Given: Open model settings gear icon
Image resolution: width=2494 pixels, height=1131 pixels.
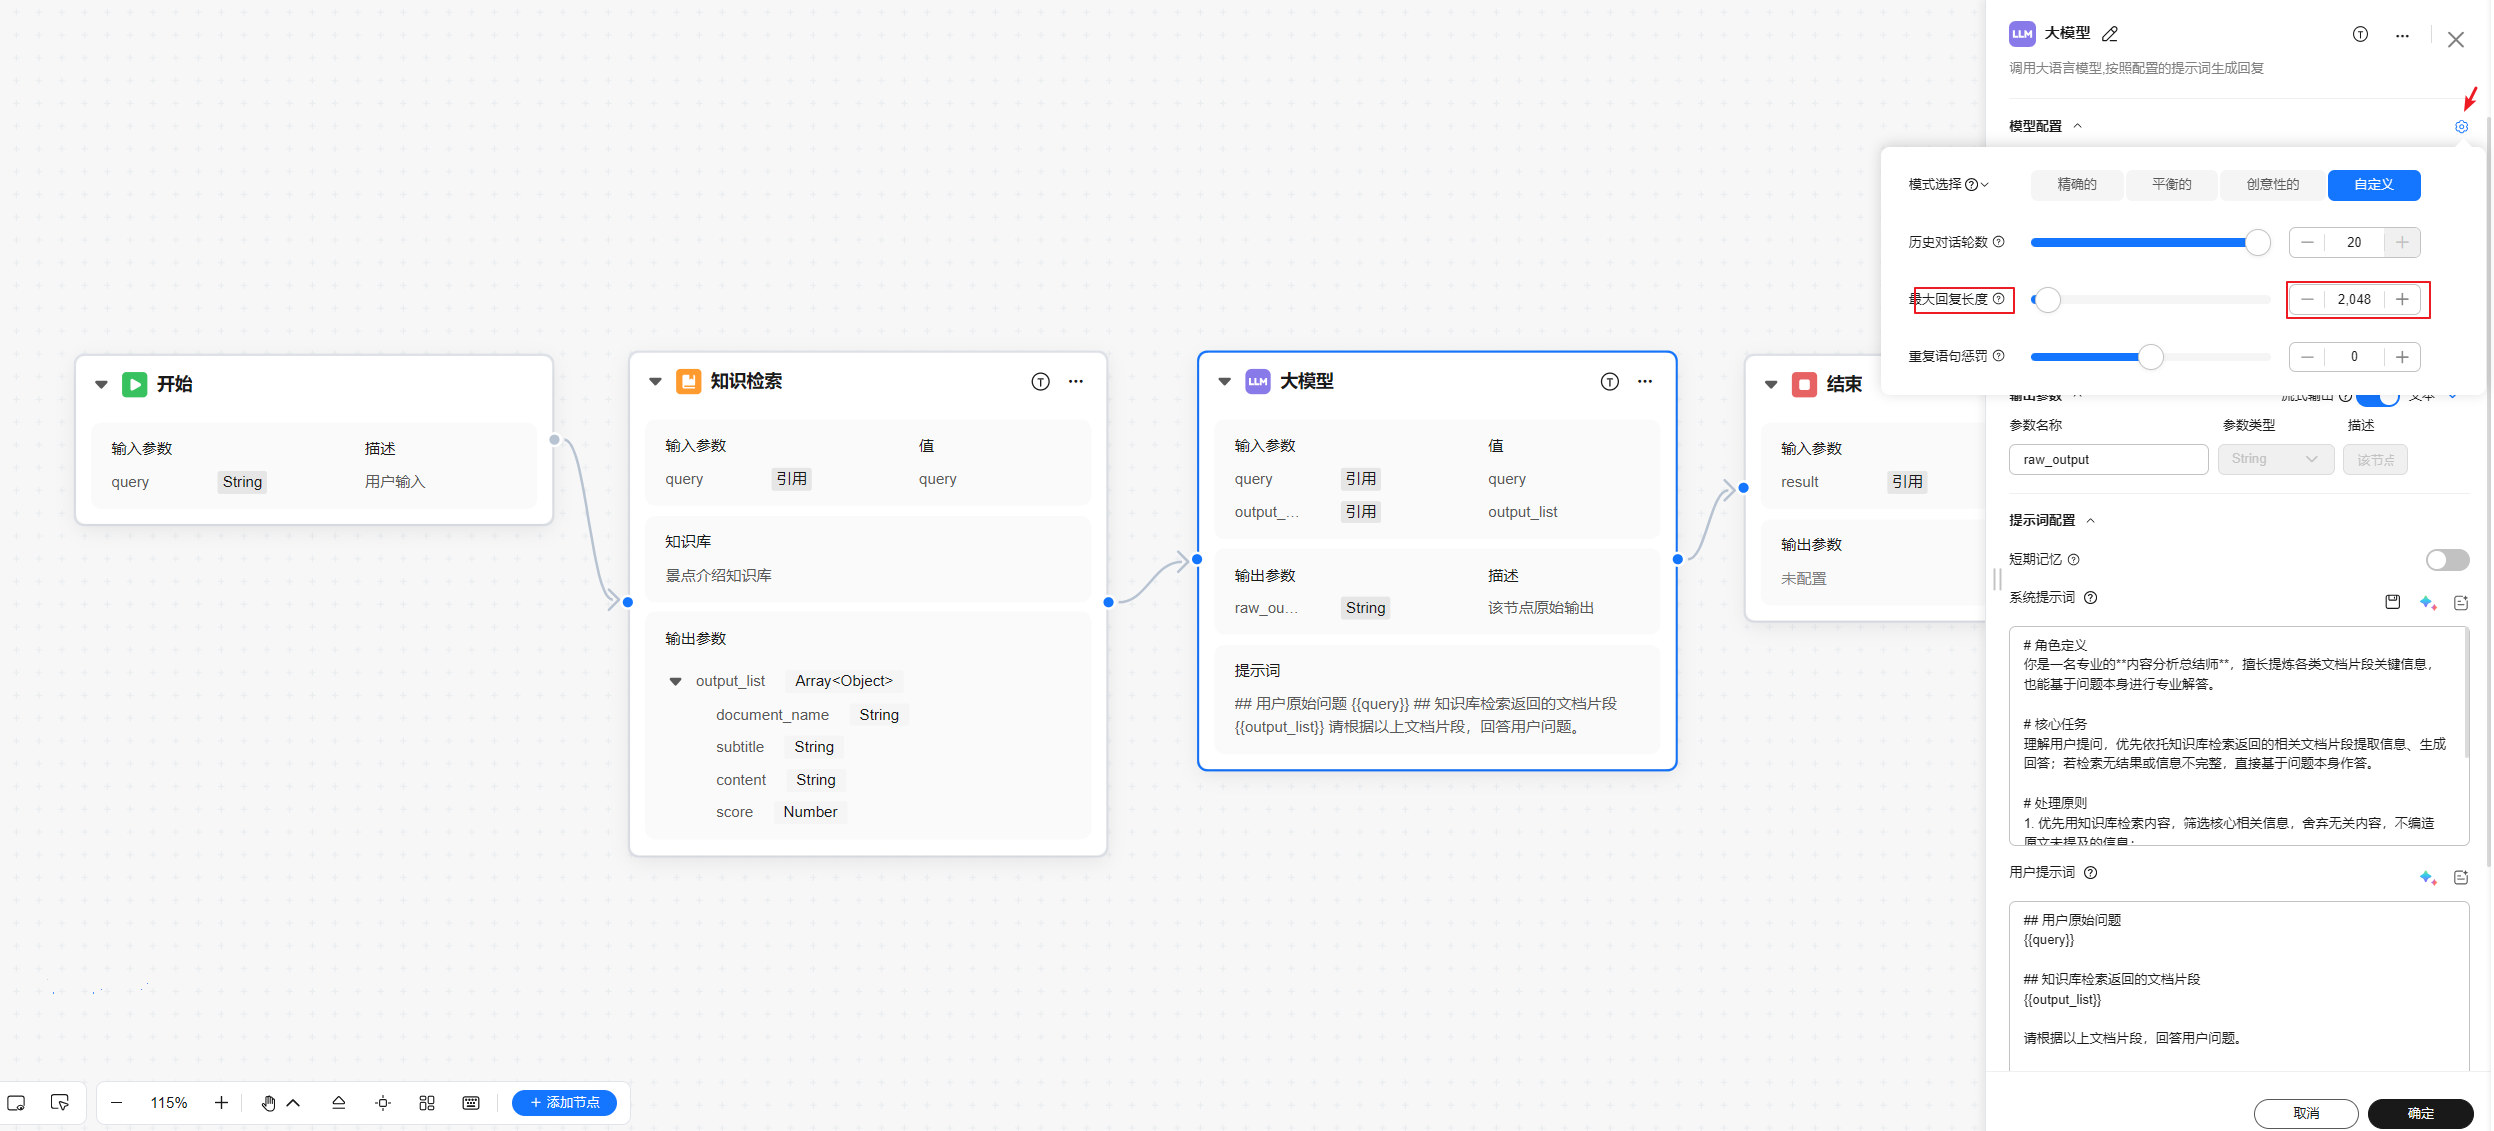Looking at the screenshot, I should (x=2461, y=127).
